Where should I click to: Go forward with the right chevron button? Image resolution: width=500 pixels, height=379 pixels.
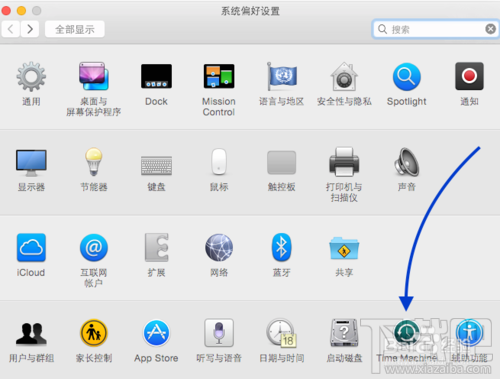click(30, 29)
